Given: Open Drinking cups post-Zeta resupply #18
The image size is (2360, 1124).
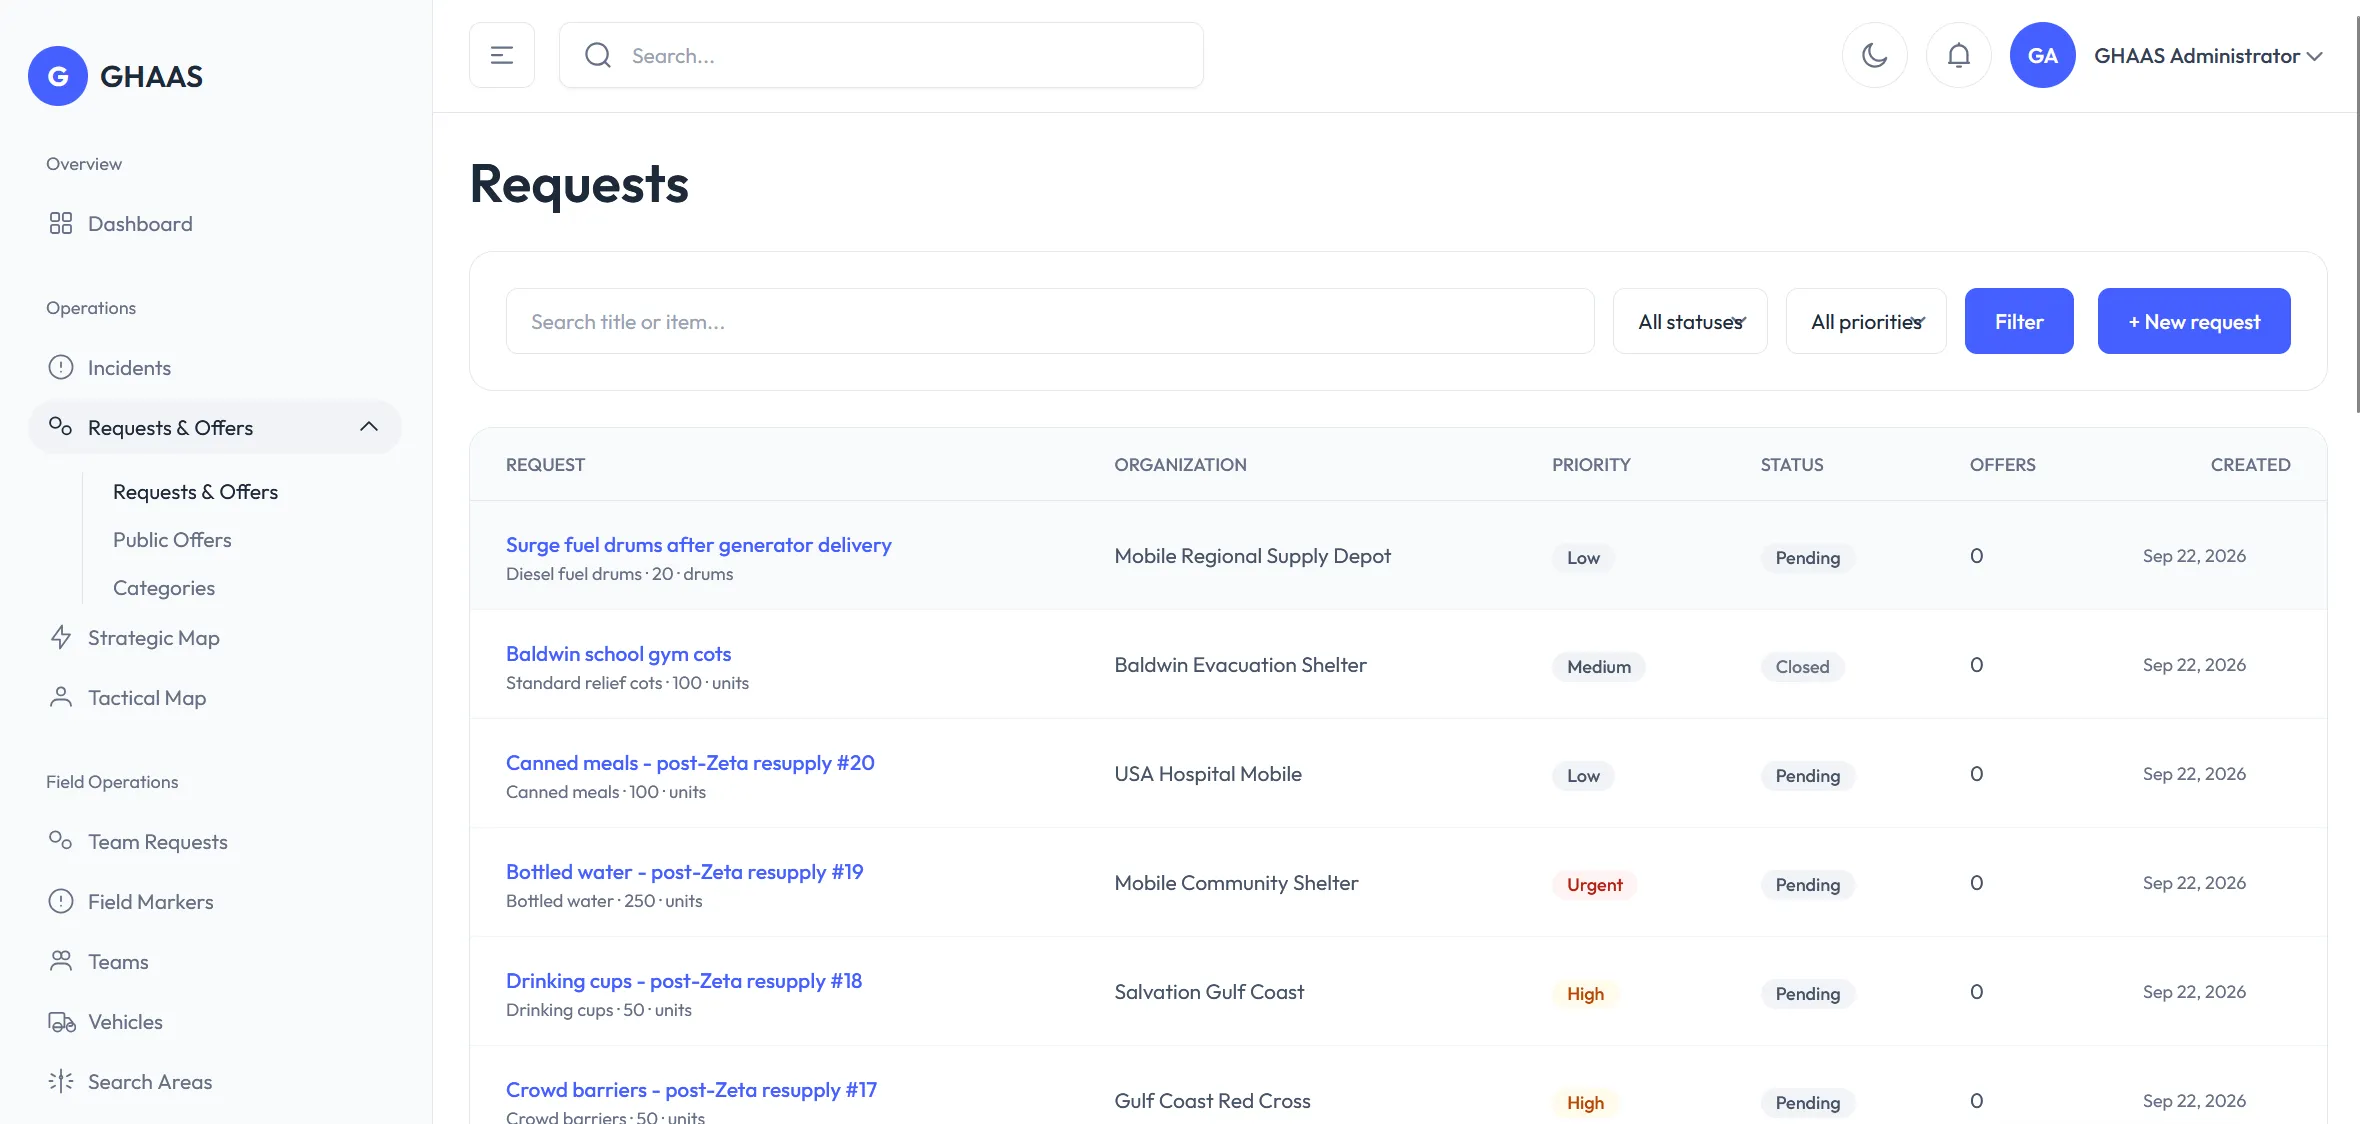Looking at the screenshot, I should pos(684,981).
